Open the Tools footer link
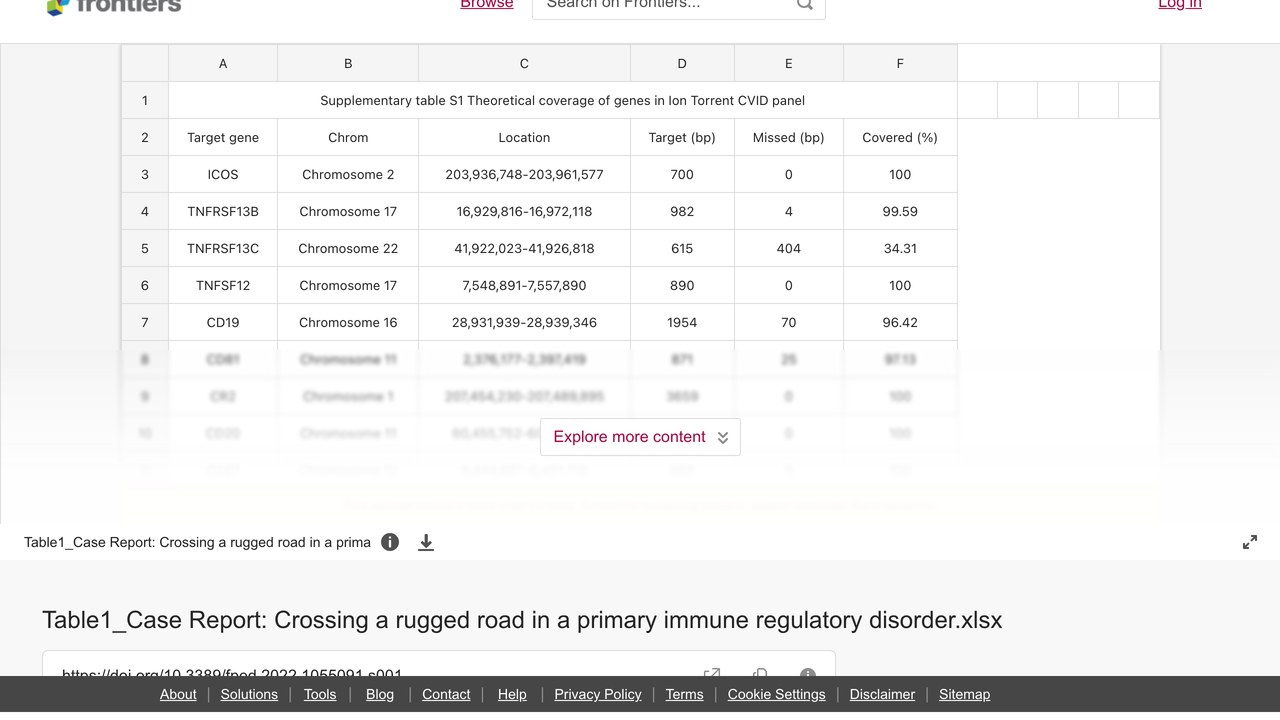Image resolution: width=1280 pixels, height=720 pixels. pyautogui.click(x=320, y=694)
